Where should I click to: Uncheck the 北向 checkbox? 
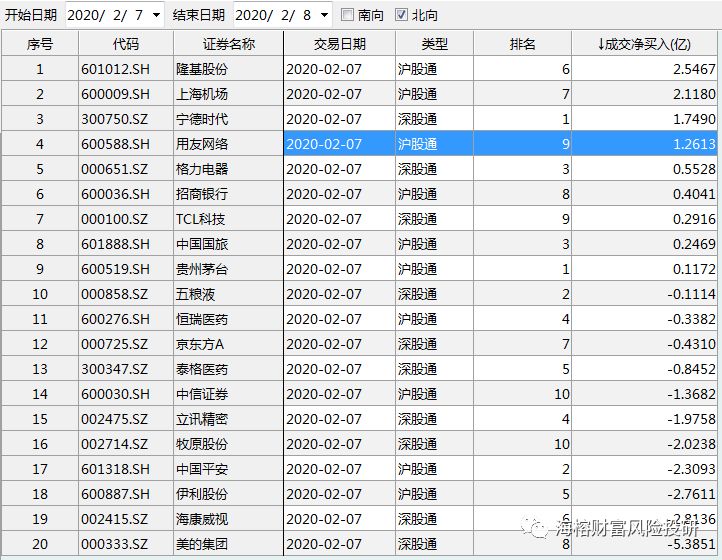pyautogui.click(x=401, y=15)
